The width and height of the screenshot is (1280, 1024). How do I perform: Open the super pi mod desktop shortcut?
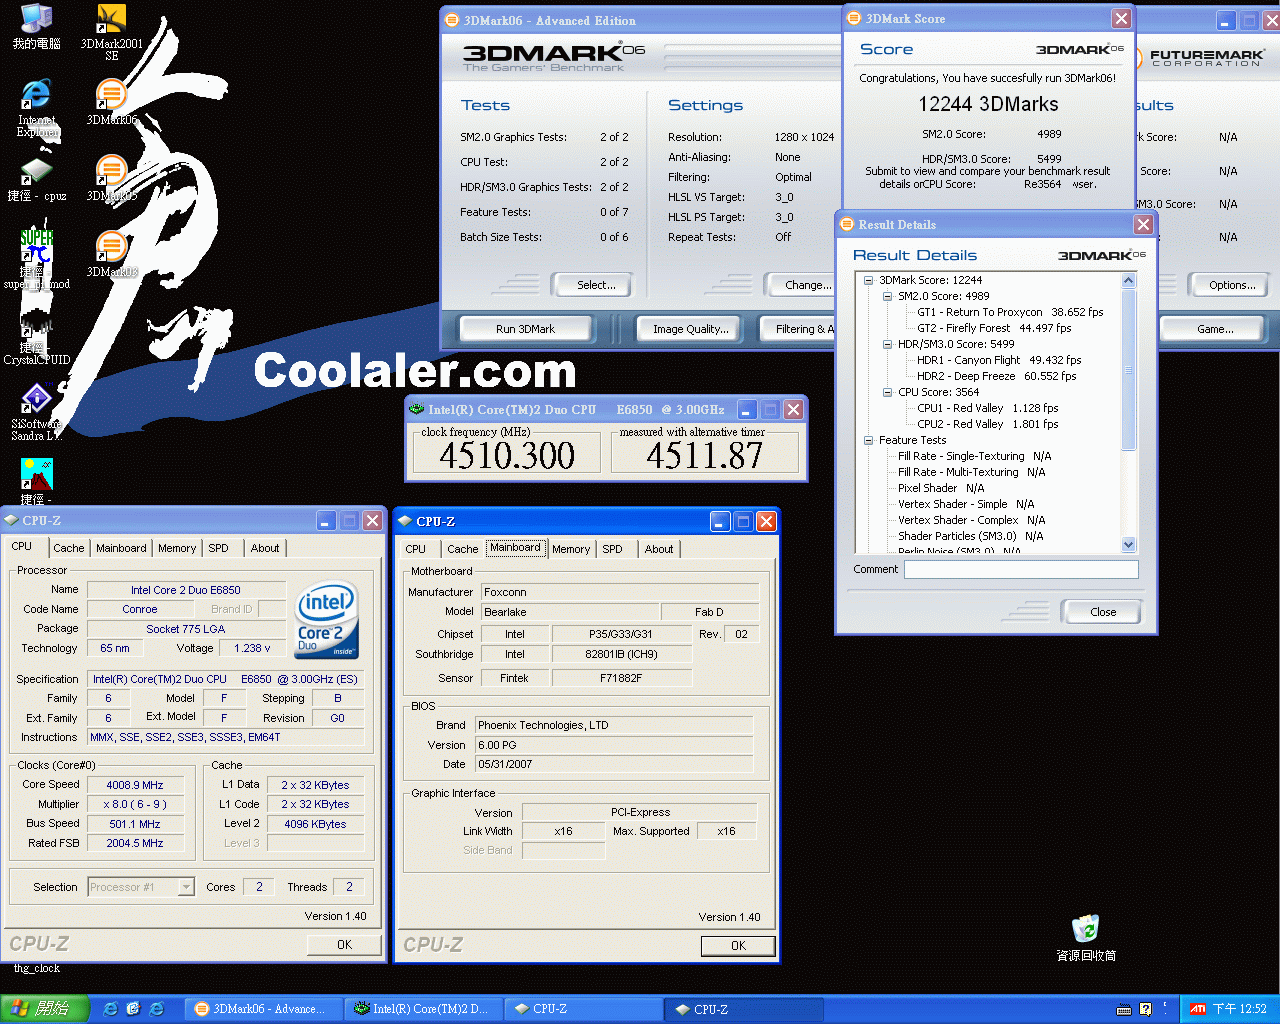(36, 260)
